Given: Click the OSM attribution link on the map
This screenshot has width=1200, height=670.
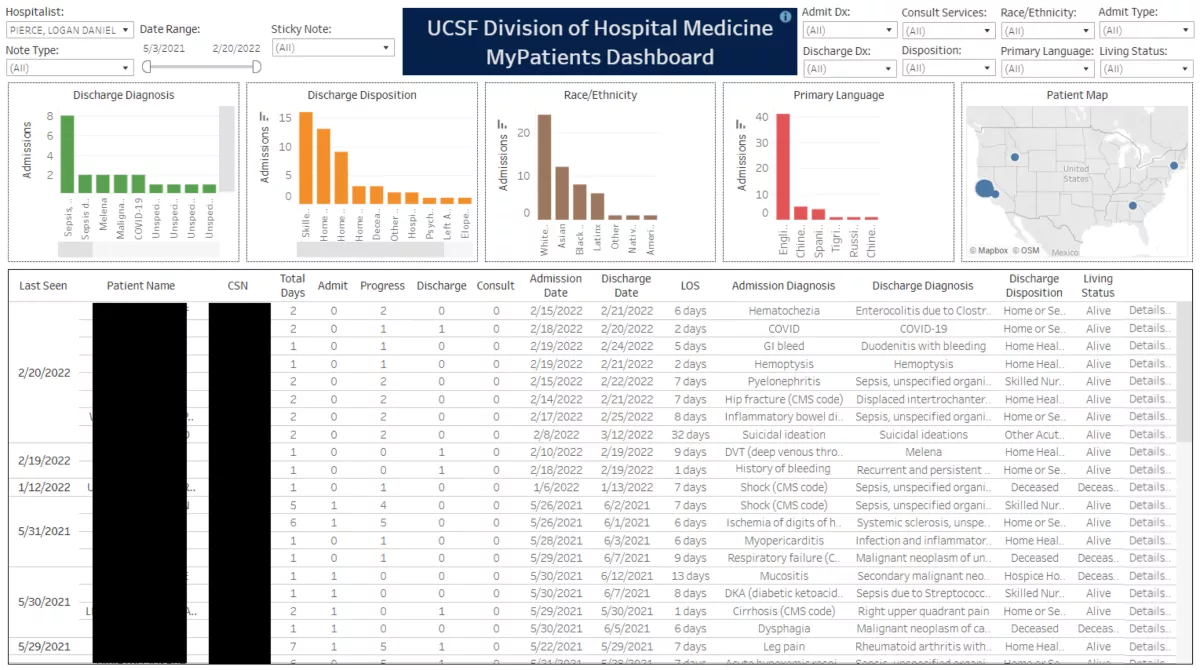Looking at the screenshot, I should point(1026,250).
